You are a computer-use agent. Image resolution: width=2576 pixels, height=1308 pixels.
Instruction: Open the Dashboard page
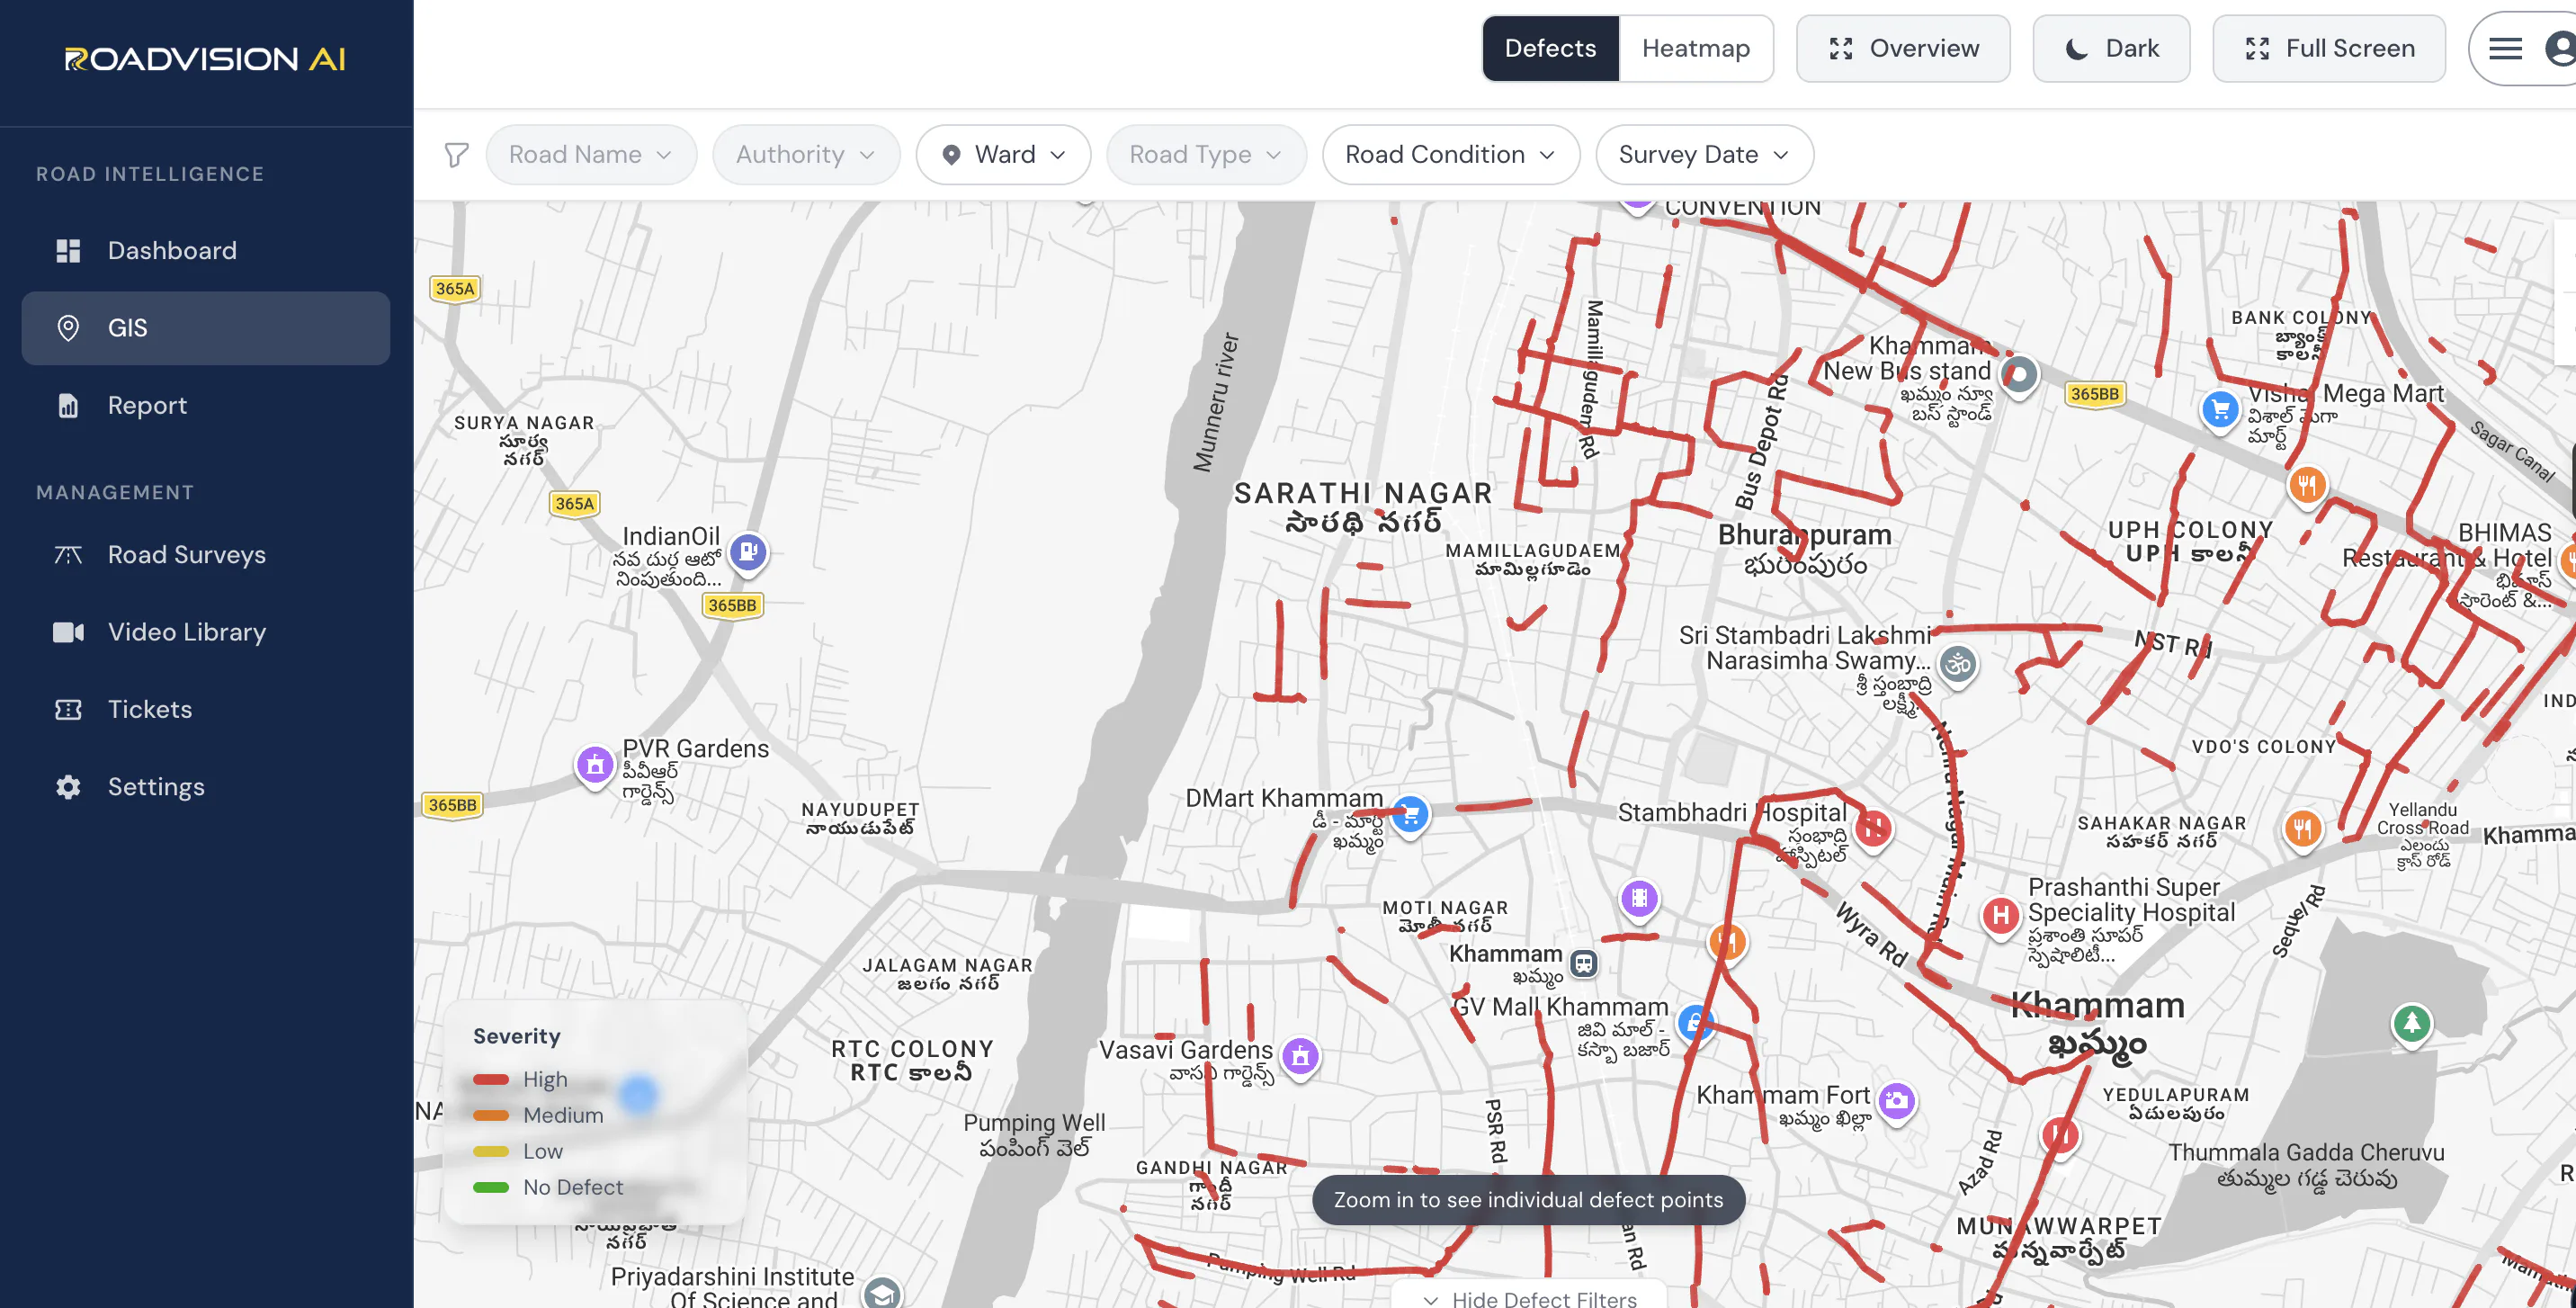(205, 250)
